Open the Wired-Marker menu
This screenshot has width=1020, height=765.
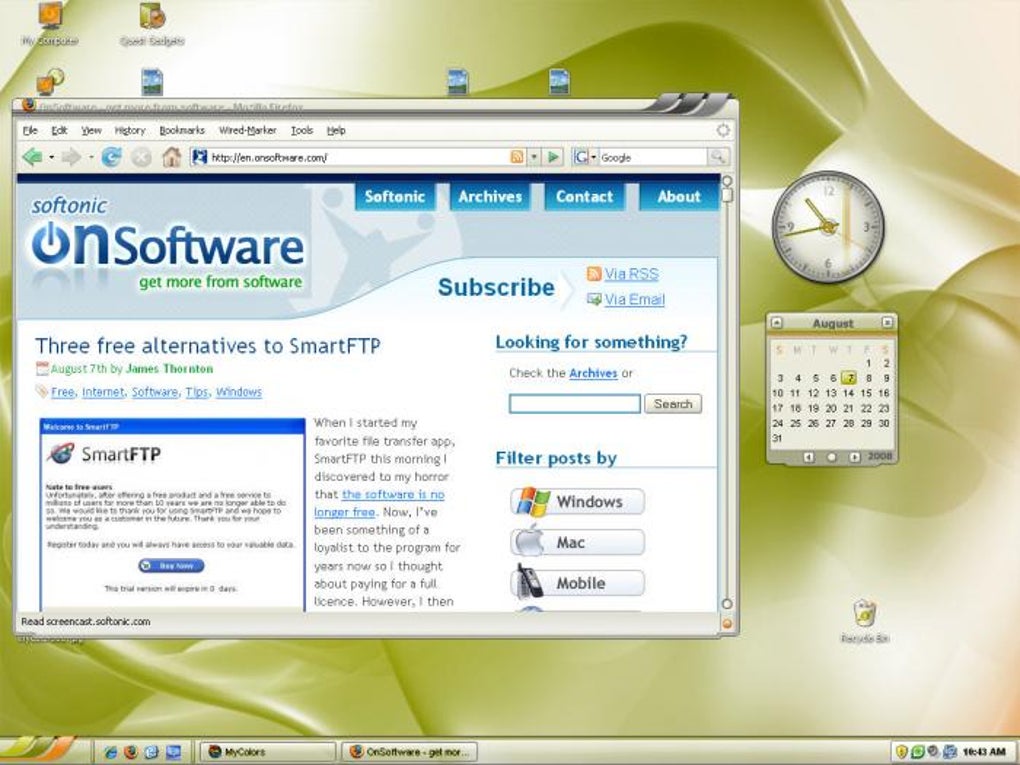pos(248,130)
